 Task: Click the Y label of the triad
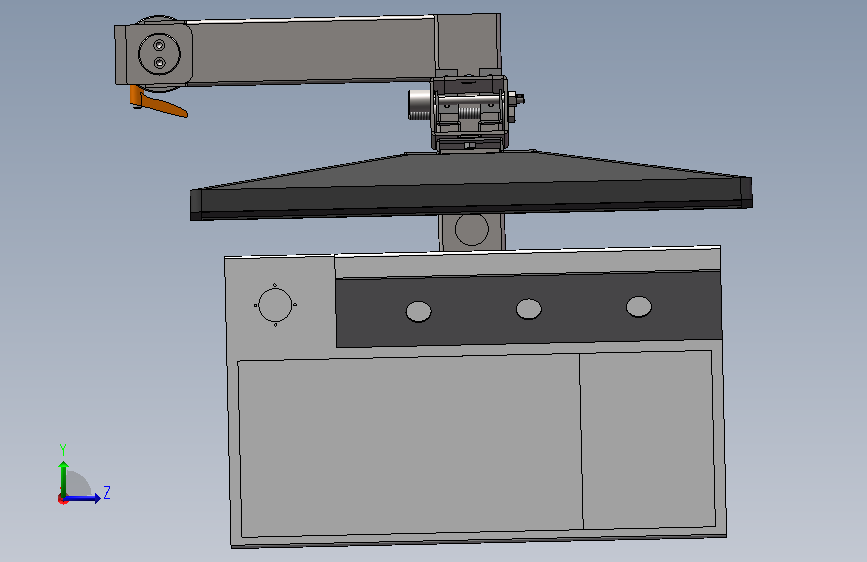point(63,450)
